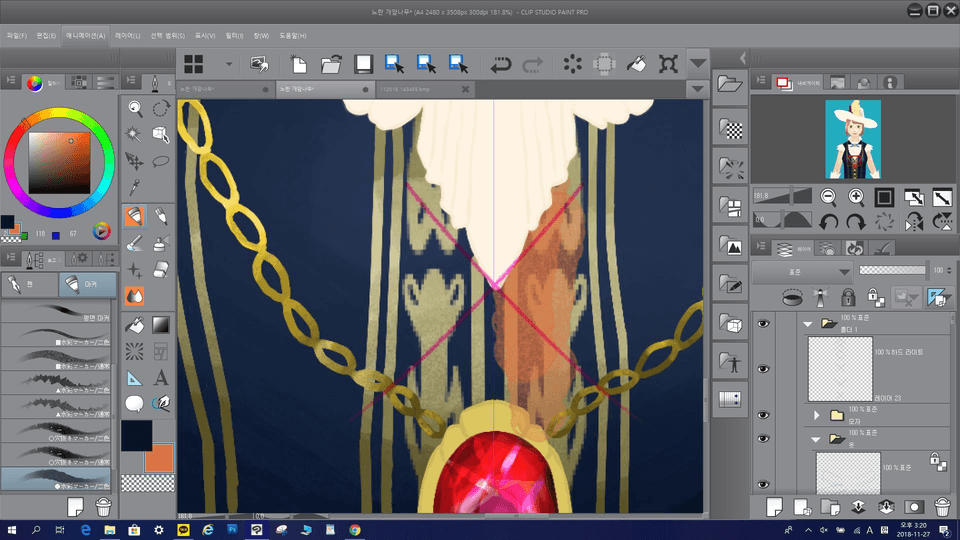The height and width of the screenshot is (540, 960).
Task: Open dropdown arrow next to grid icon
Action: tap(228, 64)
